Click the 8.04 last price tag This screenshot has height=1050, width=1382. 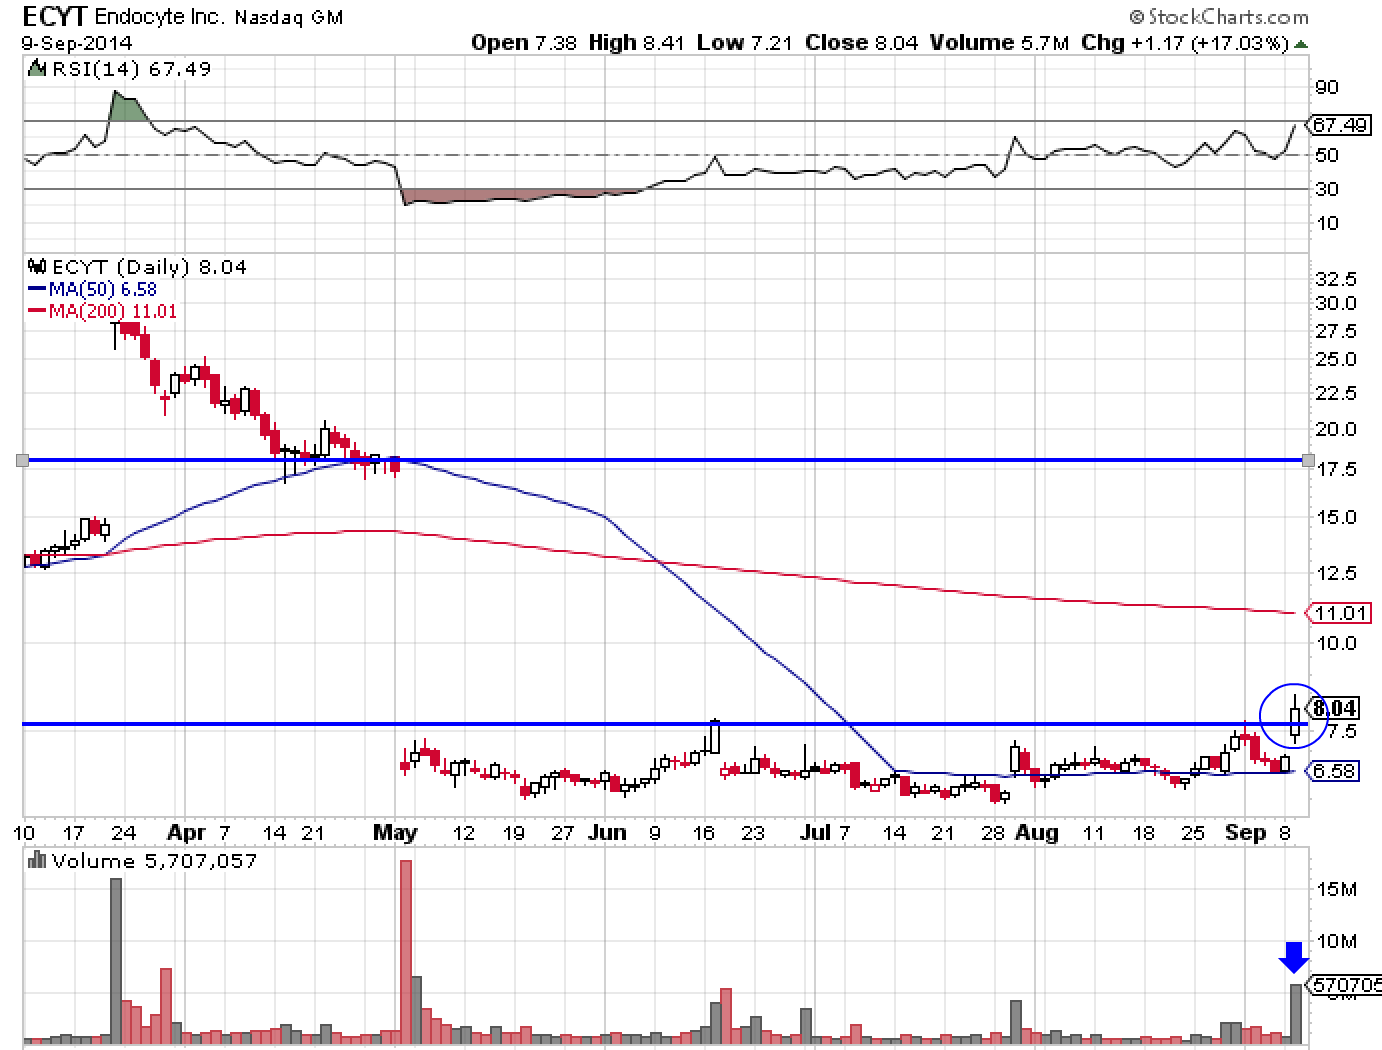(x=1332, y=709)
